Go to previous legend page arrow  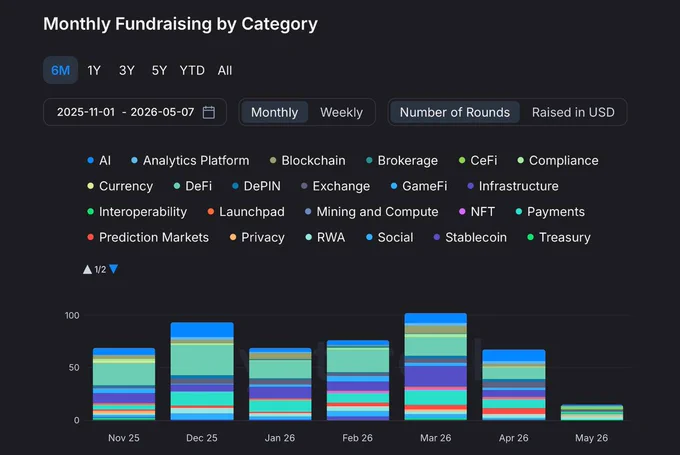pos(87,270)
